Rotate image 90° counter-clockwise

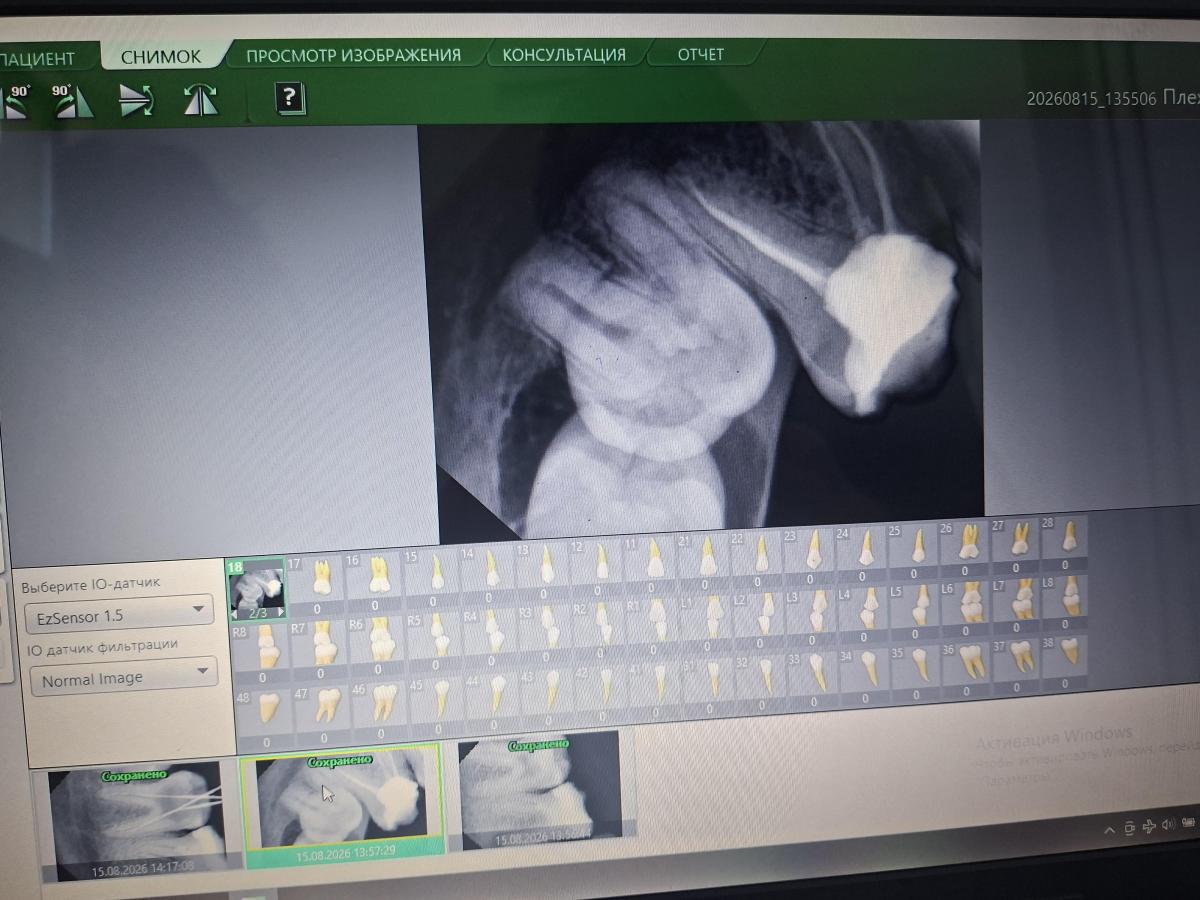tap(15, 102)
